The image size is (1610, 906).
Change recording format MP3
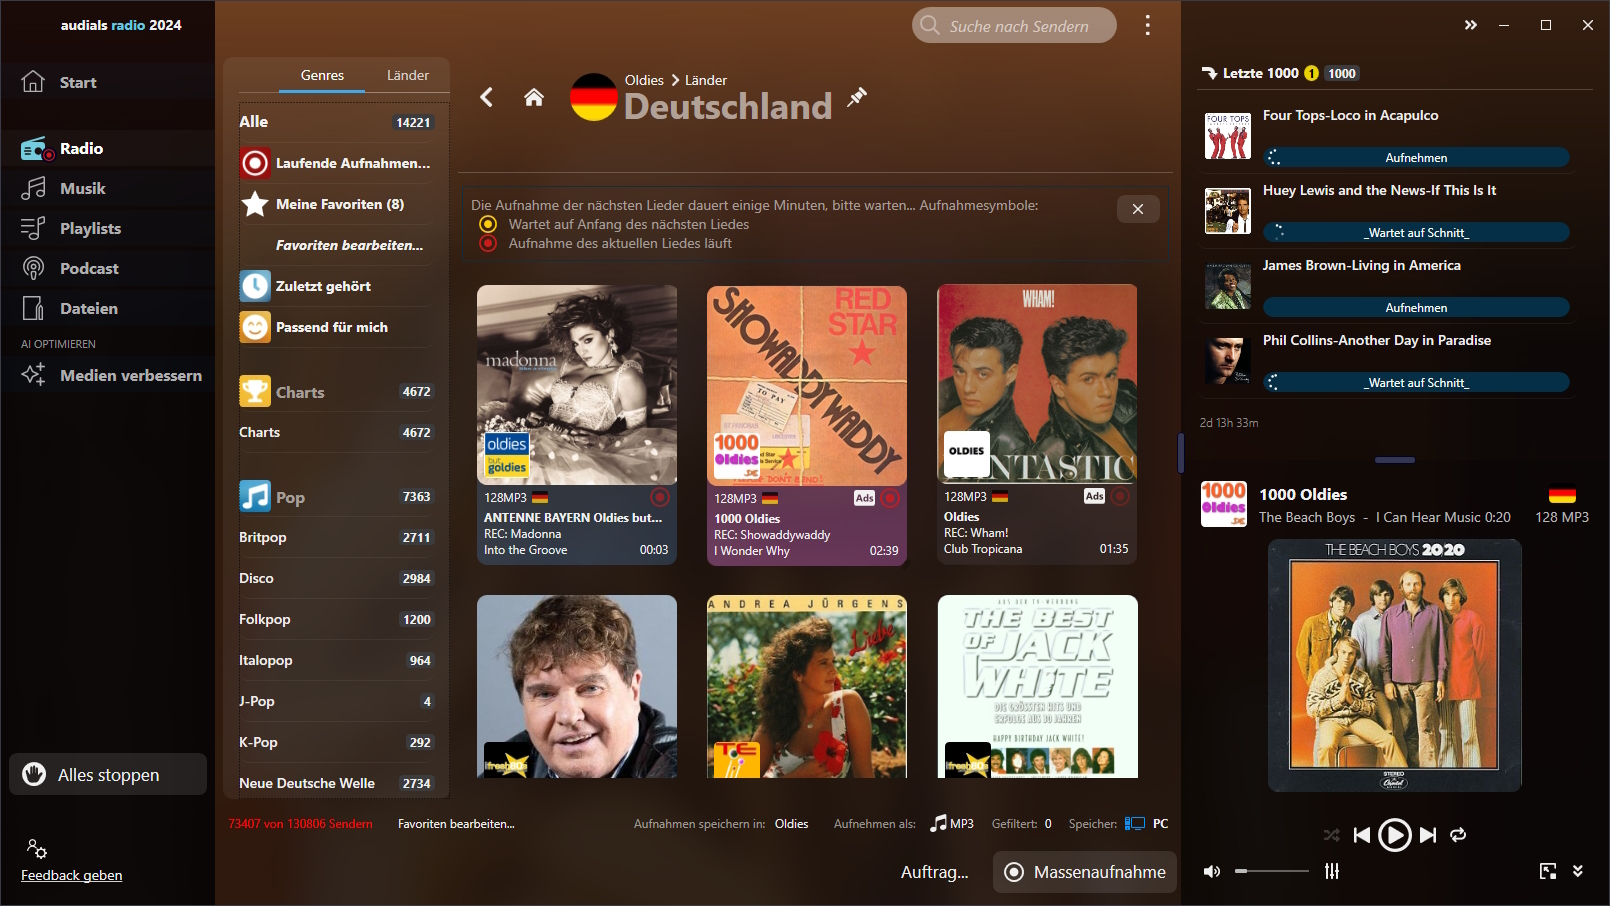(952, 824)
